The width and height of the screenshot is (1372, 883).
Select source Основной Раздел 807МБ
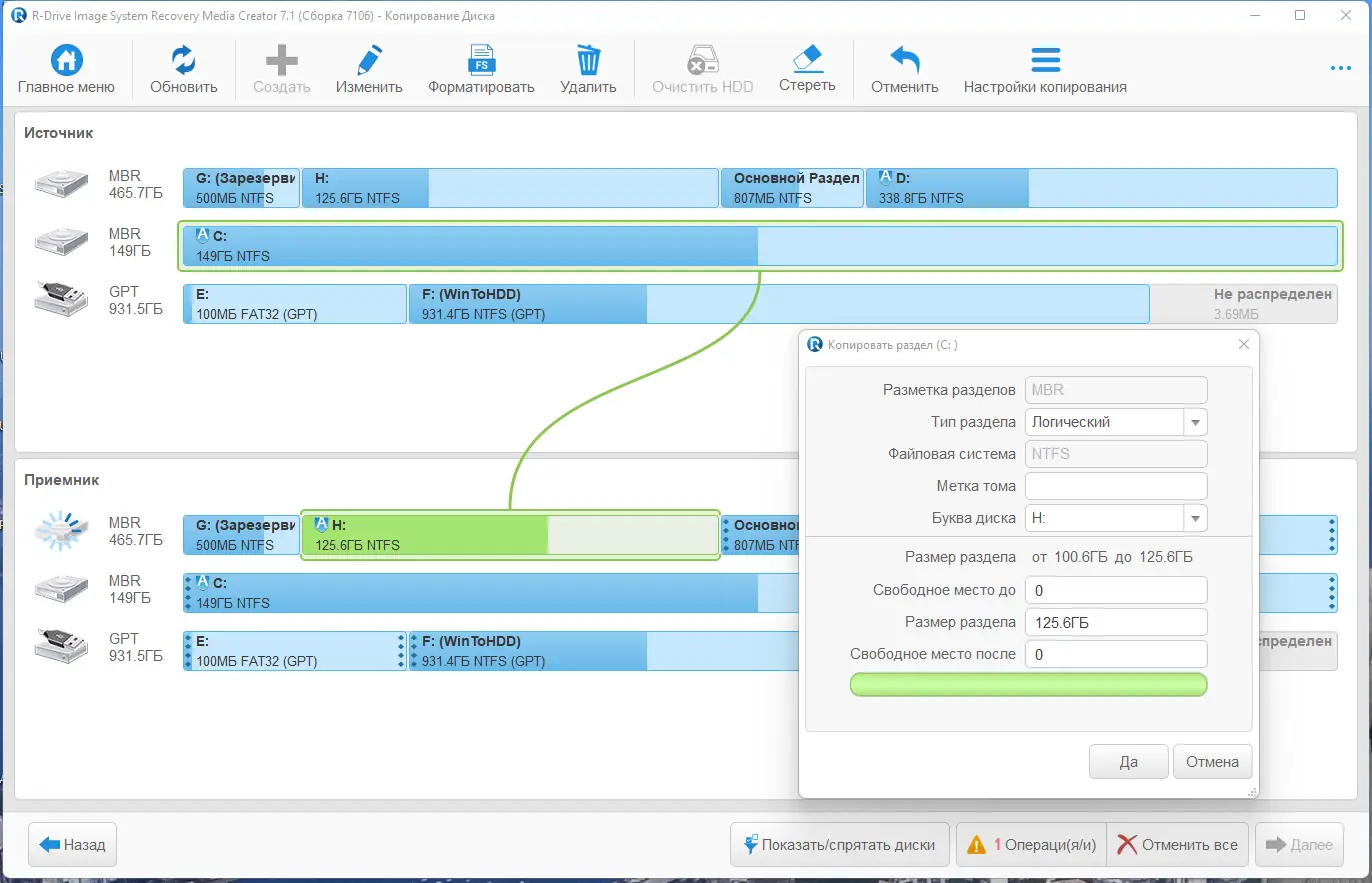click(792, 188)
